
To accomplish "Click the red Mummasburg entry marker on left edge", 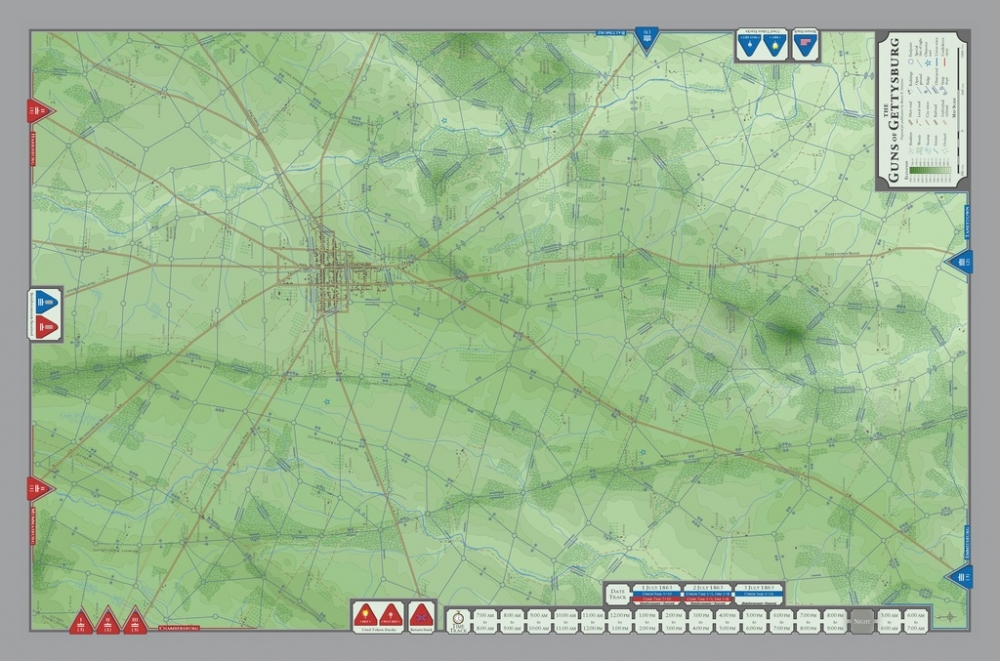I will tap(40, 489).
